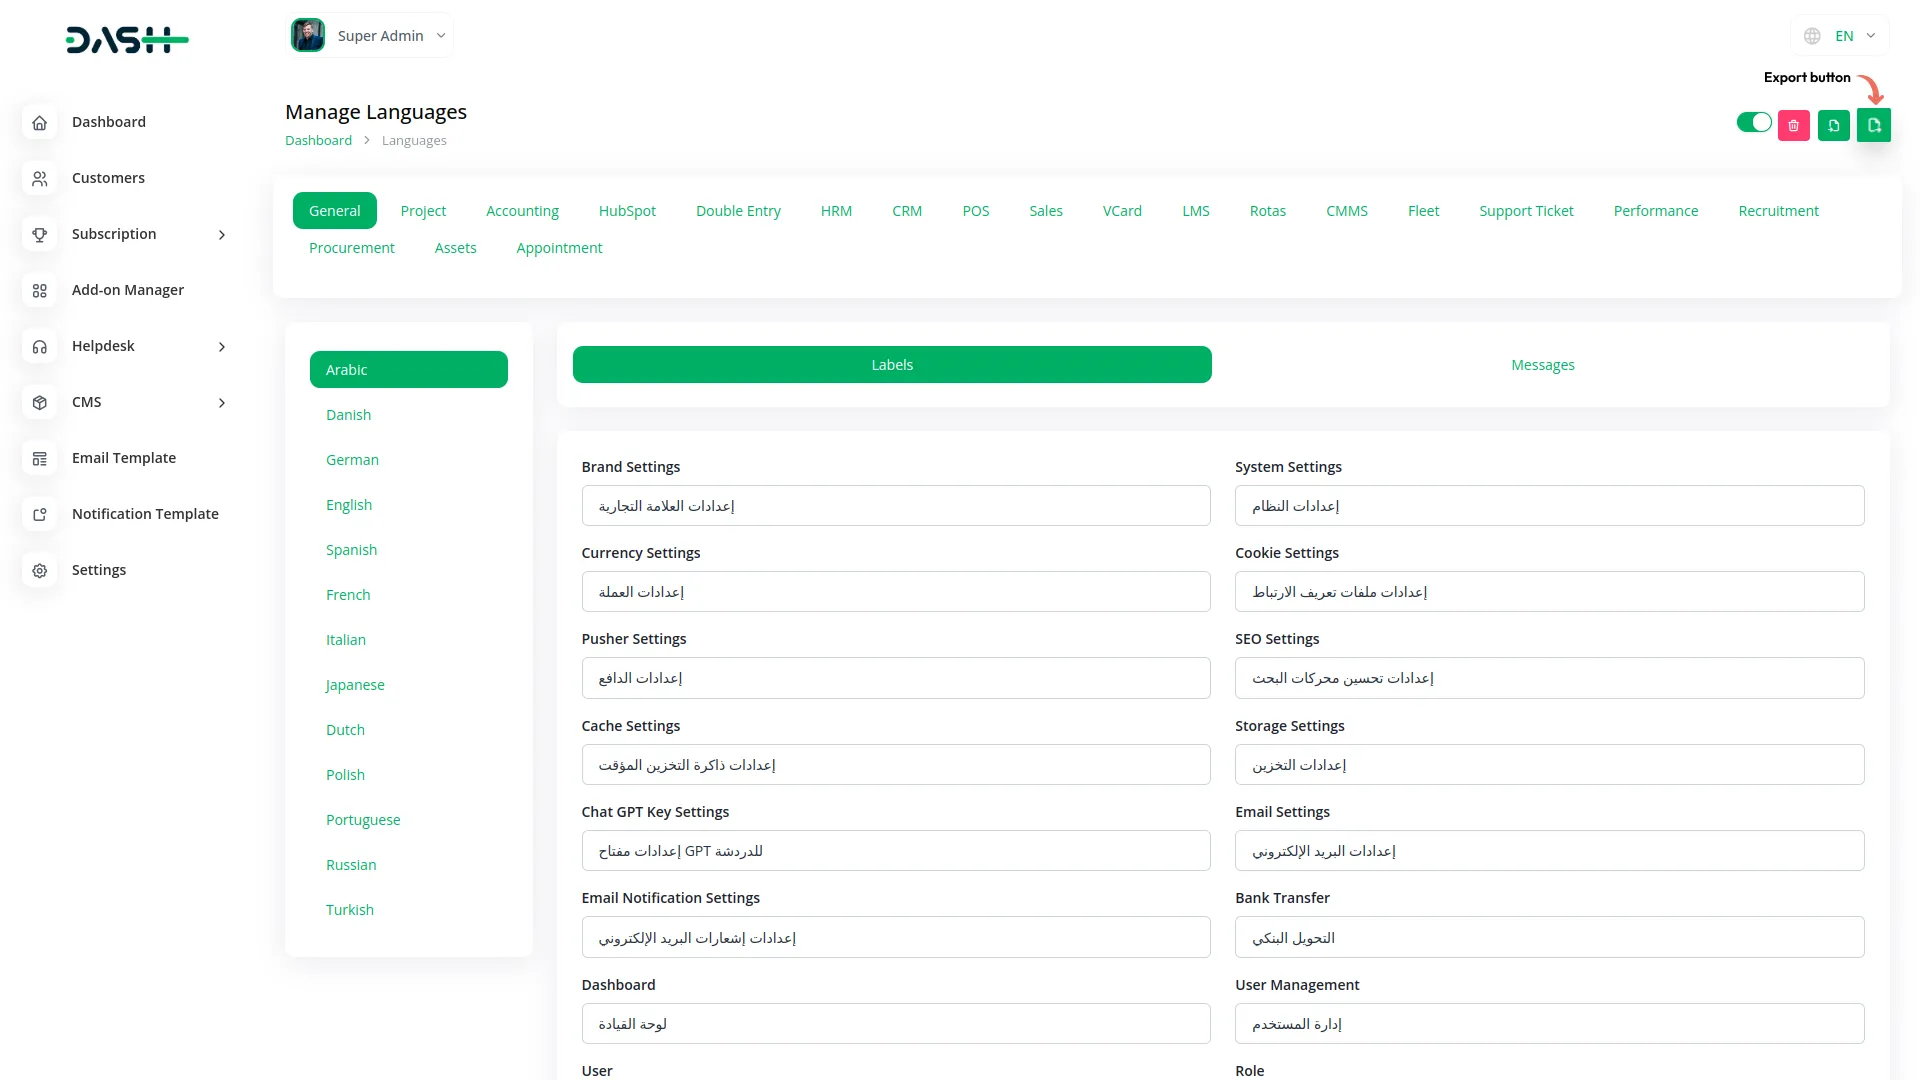Viewport: 1920px width, 1080px height.
Task: Select the Appointment module tab
Action: [559, 248]
